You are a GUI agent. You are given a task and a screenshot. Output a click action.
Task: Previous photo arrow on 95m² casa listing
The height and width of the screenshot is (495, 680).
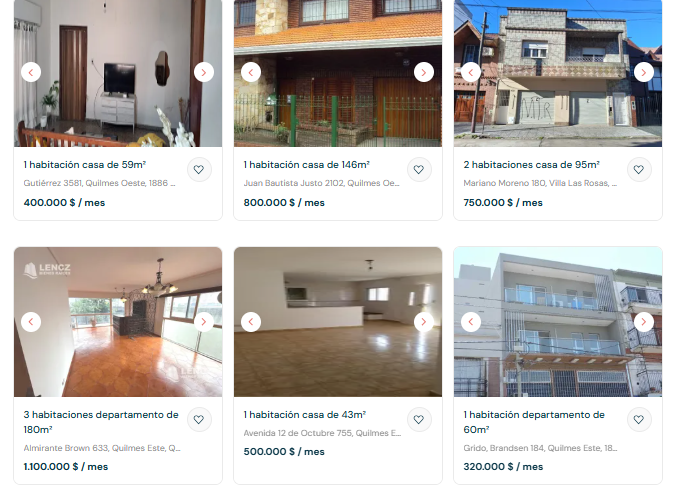(471, 72)
